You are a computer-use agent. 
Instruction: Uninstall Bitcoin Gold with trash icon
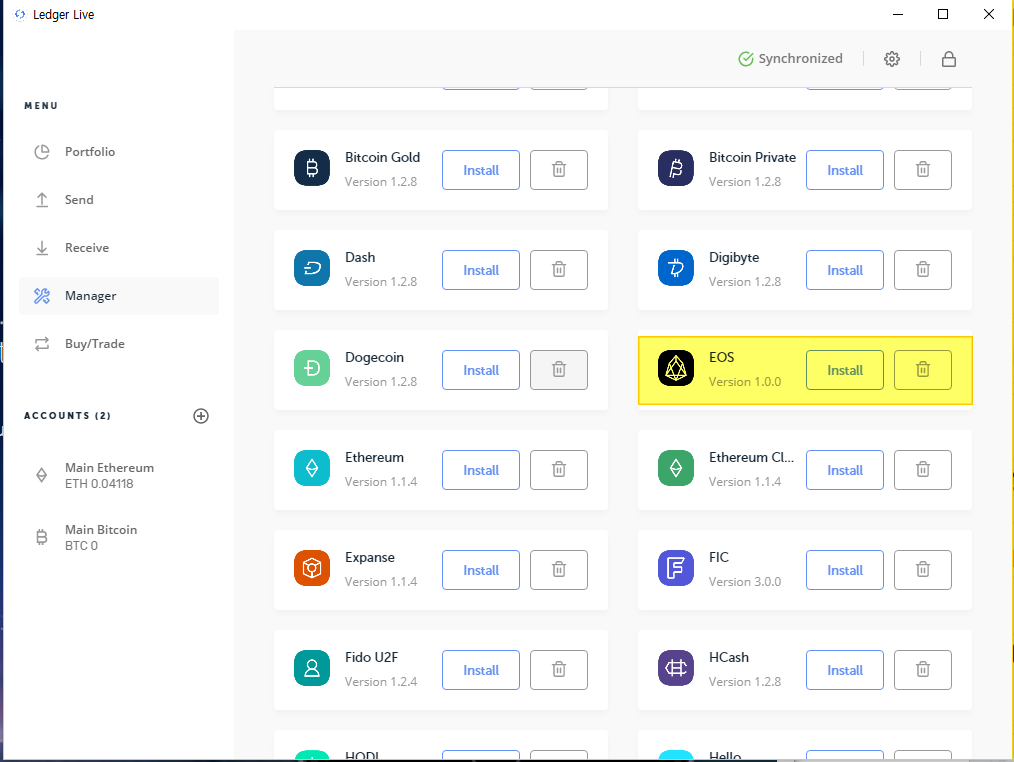tap(559, 170)
